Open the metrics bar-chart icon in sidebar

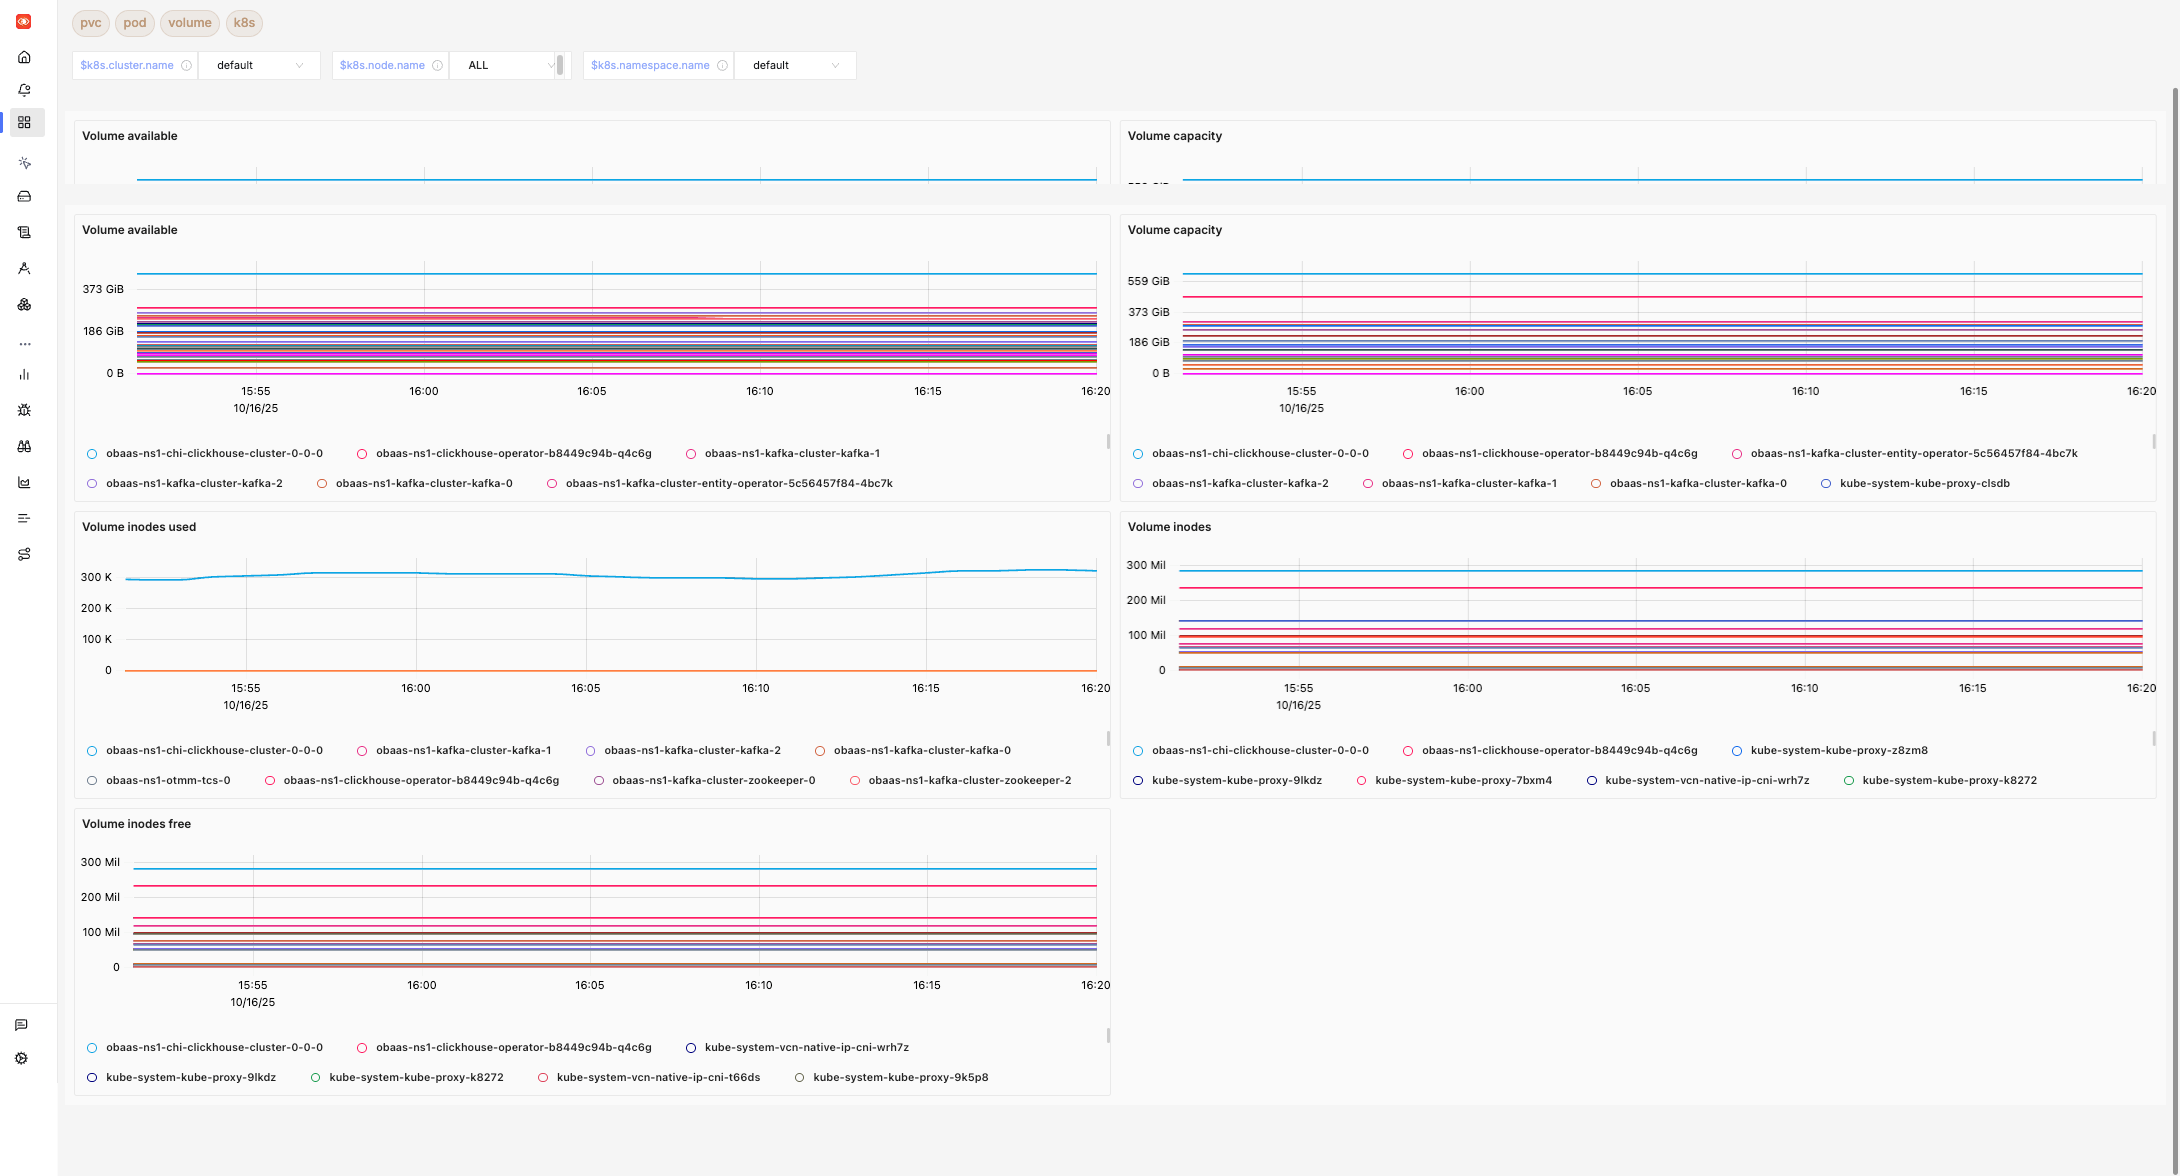24,374
